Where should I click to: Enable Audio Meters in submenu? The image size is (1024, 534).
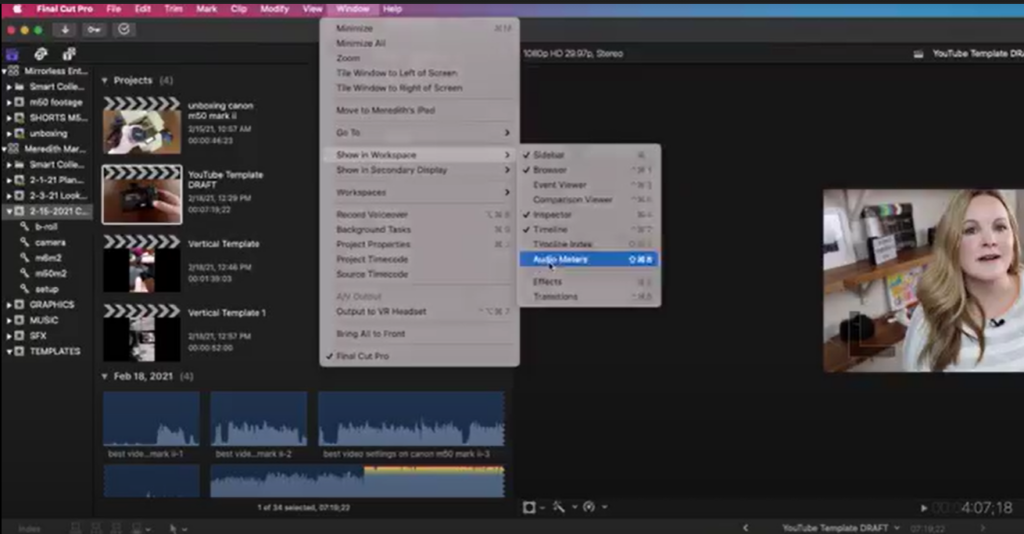pyautogui.click(x=589, y=259)
